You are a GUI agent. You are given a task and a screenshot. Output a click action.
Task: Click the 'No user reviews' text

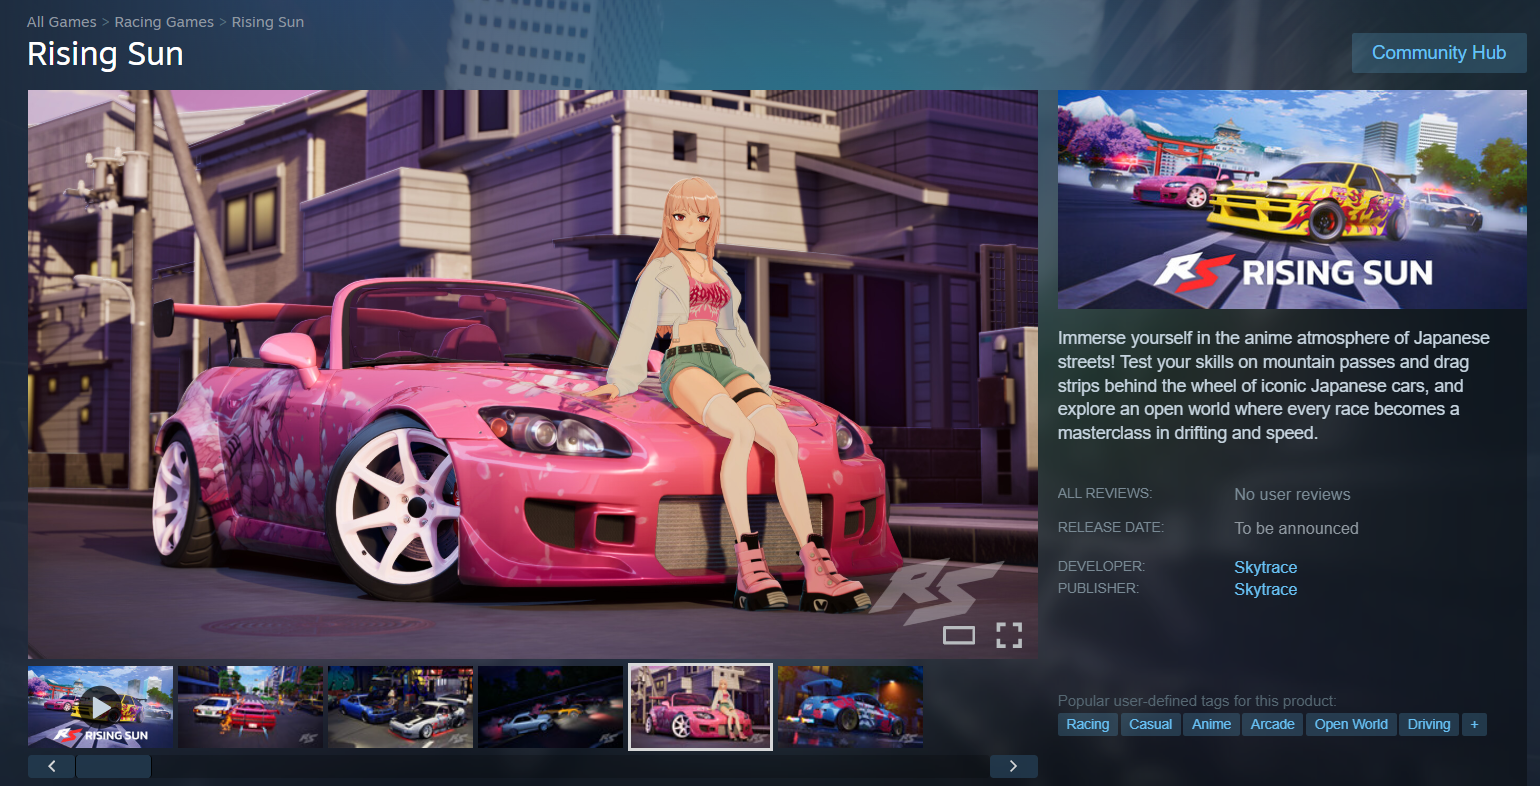click(1292, 494)
